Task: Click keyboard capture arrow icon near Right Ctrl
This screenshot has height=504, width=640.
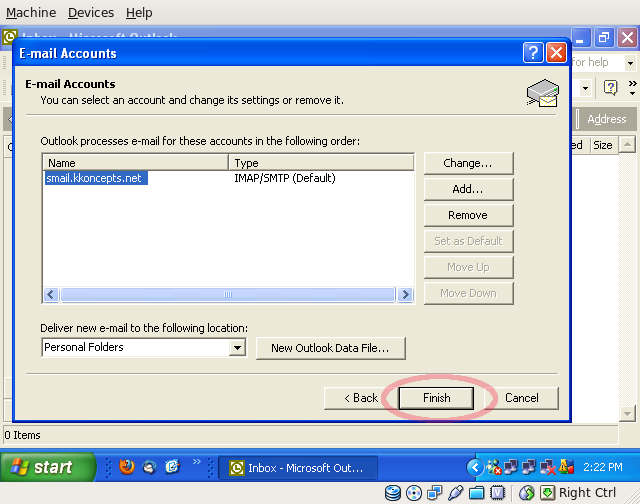Action: pyautogui.click(x=548, y=493)
